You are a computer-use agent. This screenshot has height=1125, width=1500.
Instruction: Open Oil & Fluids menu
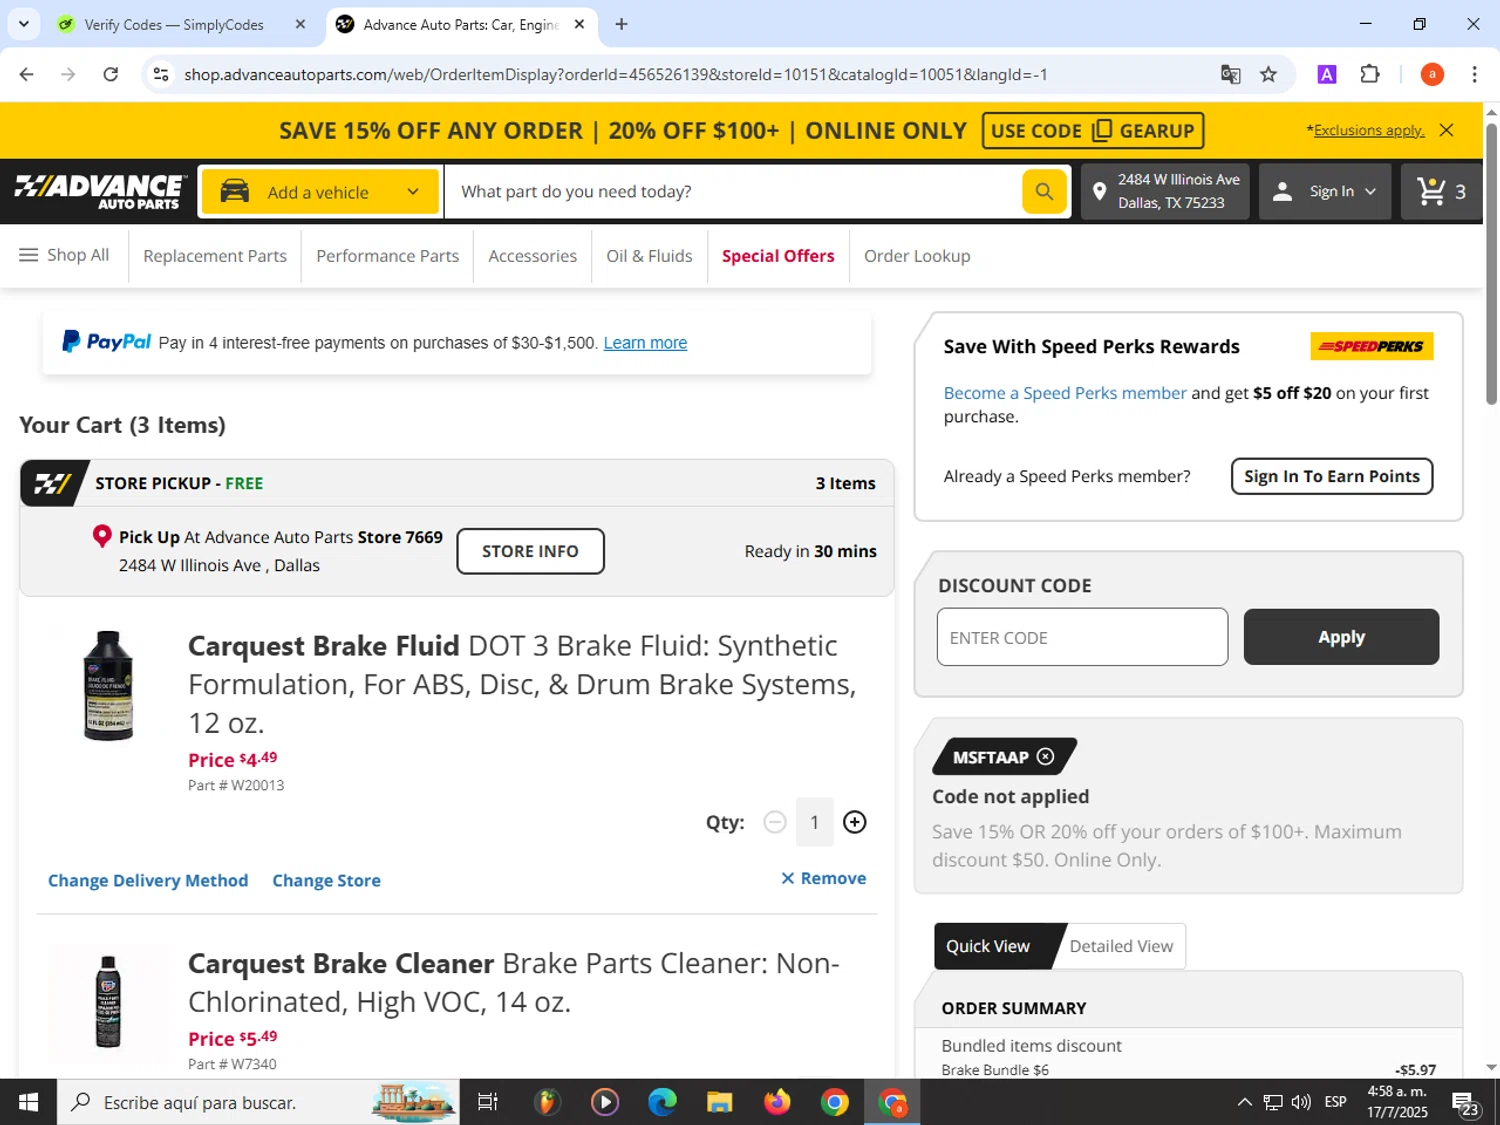(x=649, y=256)
